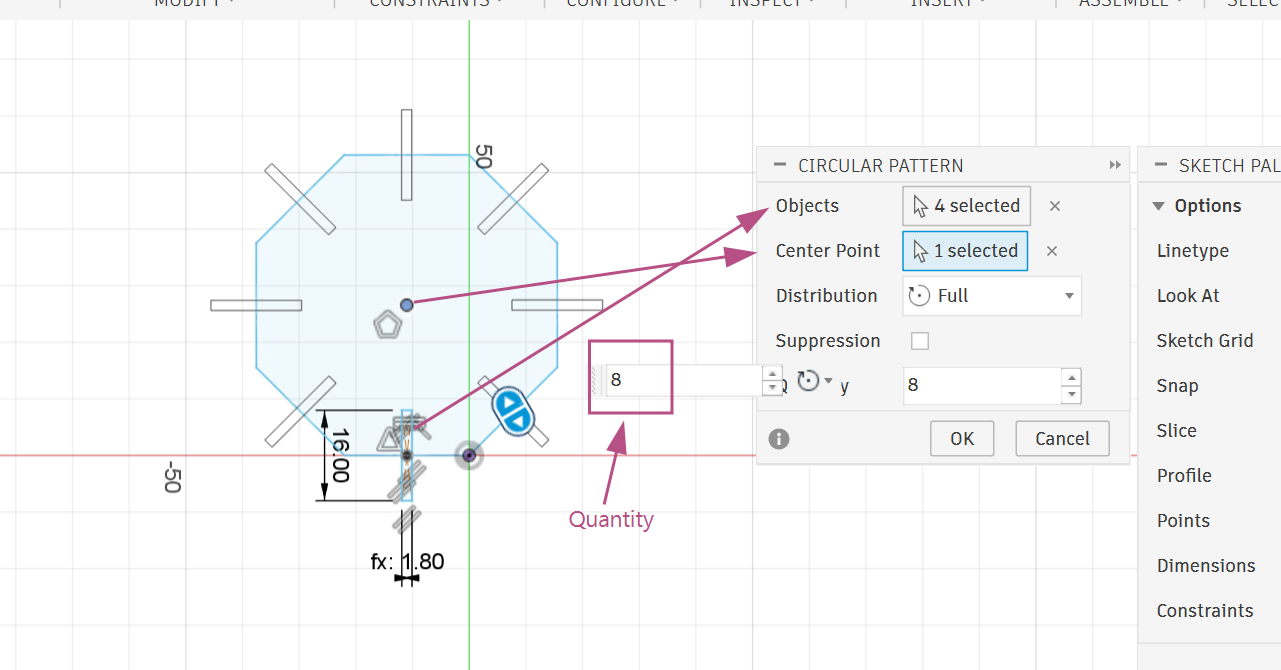Expand the Circular Pattern dialog double-arrow icon

click(x=1116, y=166)
